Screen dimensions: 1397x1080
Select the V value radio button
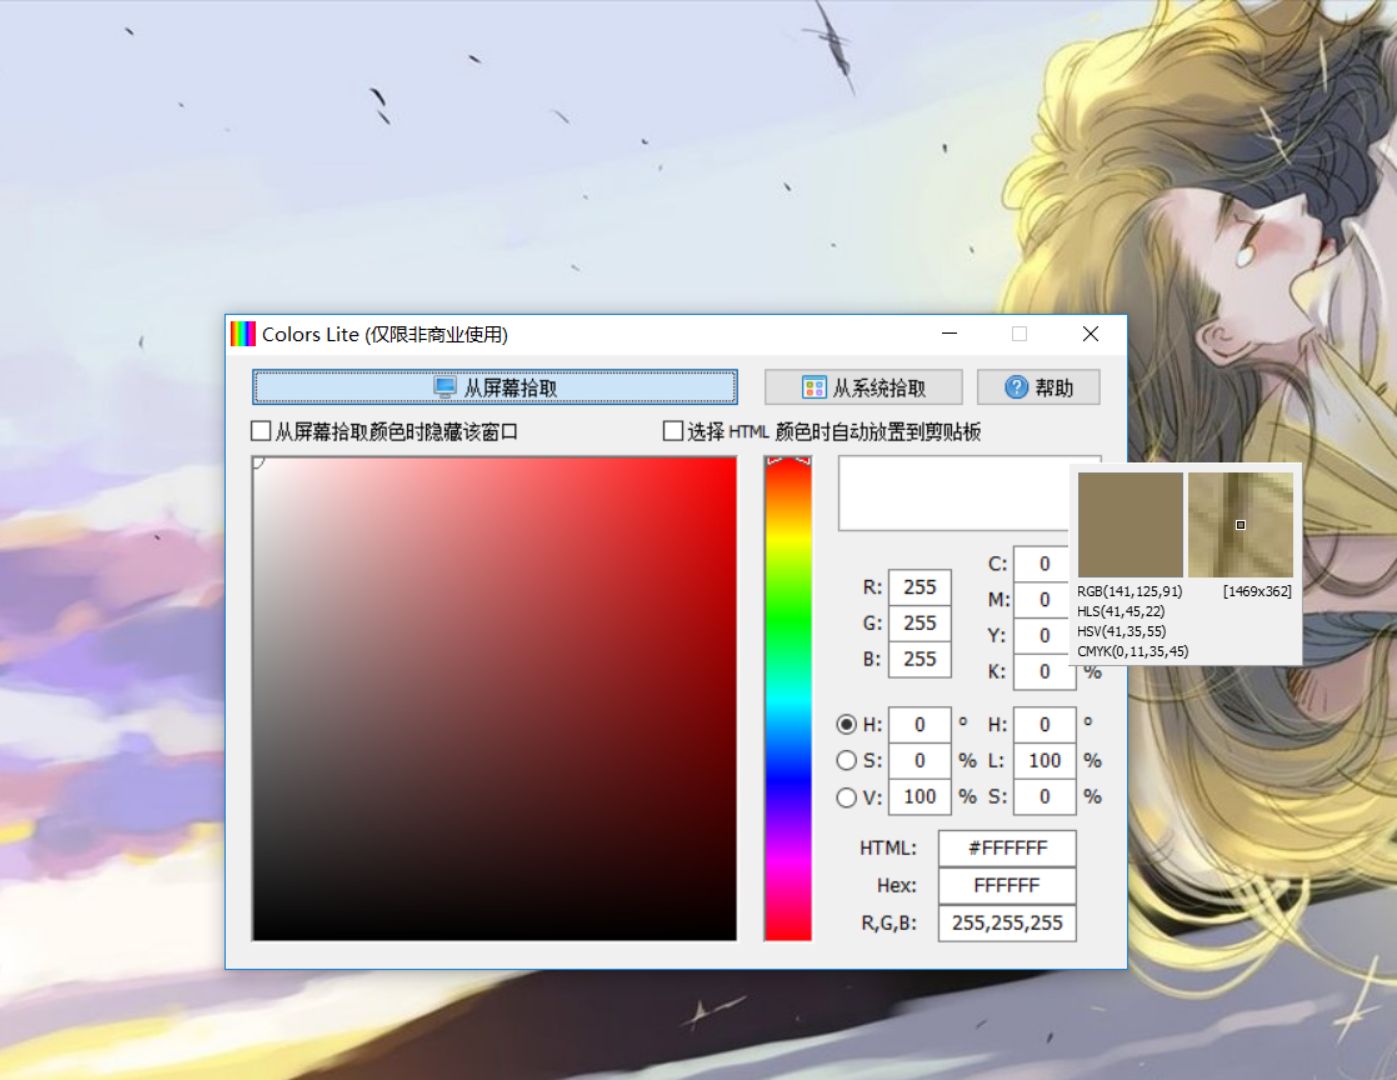846,797
